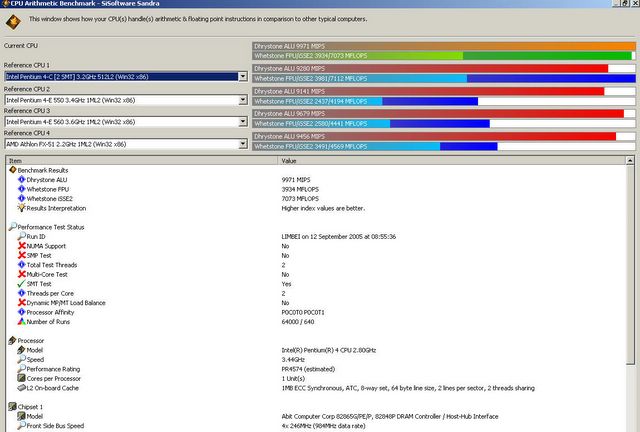Click 'Higher index values are better.' text
Screen dimensions: 640x432
click(x=323, y=208)
